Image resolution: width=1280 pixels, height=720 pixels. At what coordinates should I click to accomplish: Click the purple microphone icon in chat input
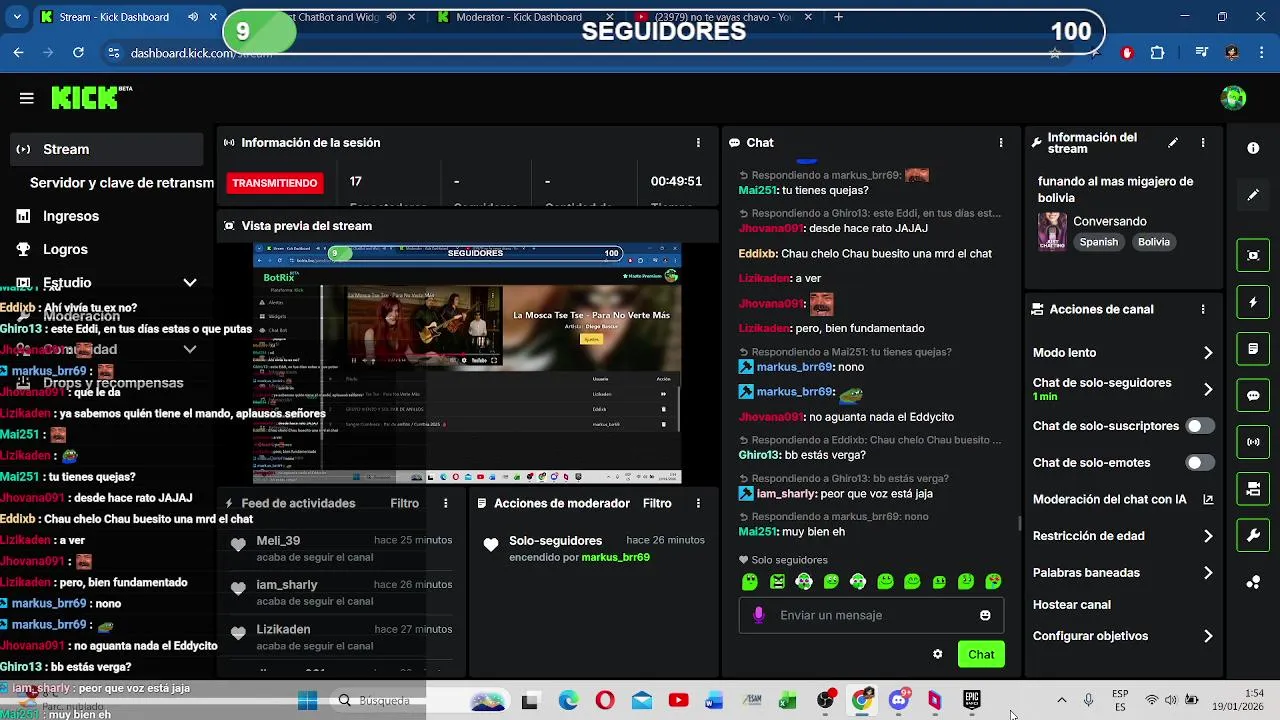759,615
